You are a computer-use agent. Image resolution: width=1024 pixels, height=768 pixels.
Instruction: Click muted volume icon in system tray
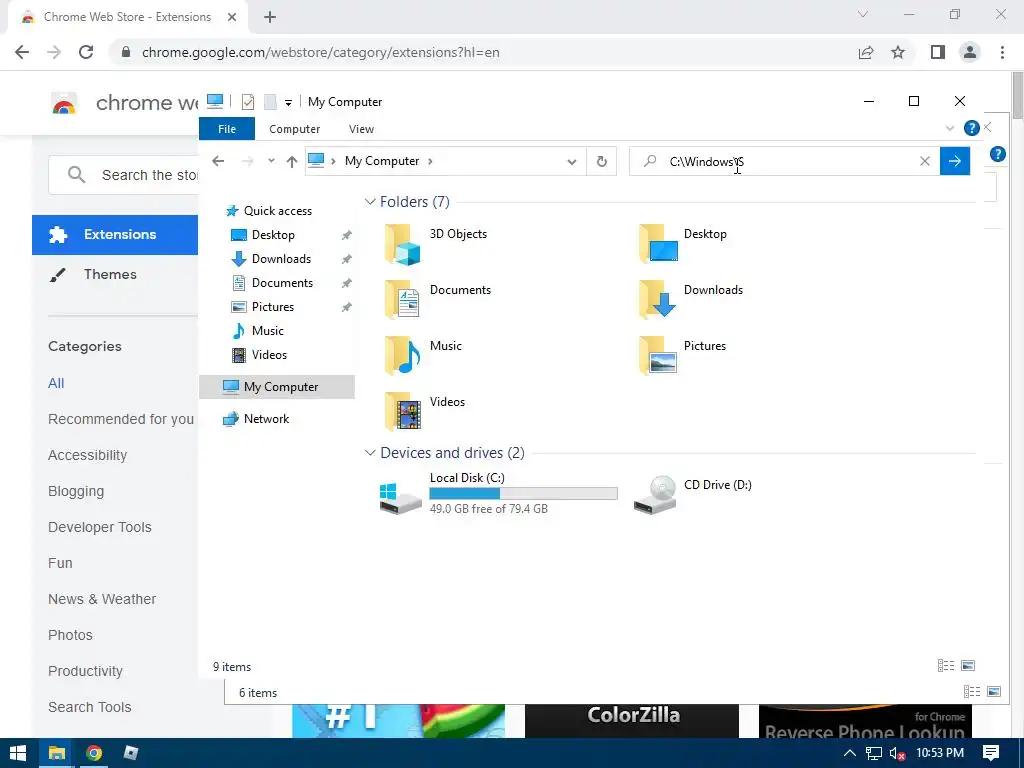pyautogui.click(x=897, y=754)
